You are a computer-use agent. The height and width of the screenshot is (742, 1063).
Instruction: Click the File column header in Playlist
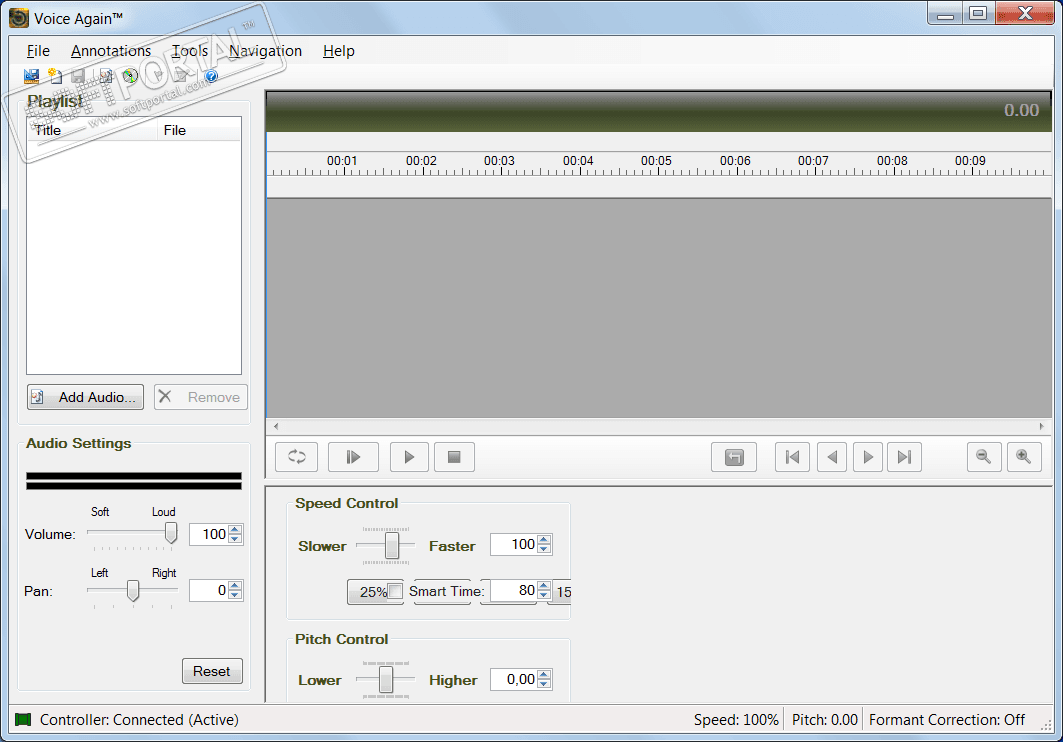[x=199, y=129]
